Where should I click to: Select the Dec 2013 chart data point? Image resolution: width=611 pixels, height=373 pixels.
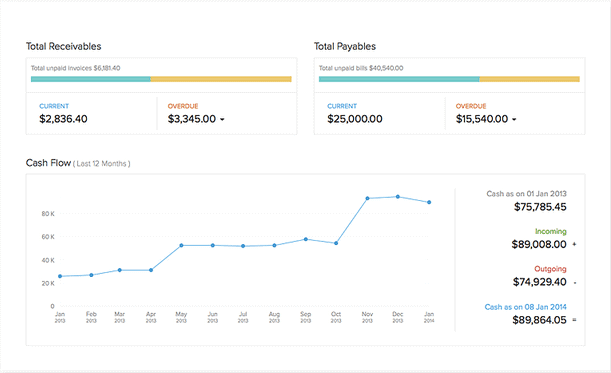click(398, 197)
